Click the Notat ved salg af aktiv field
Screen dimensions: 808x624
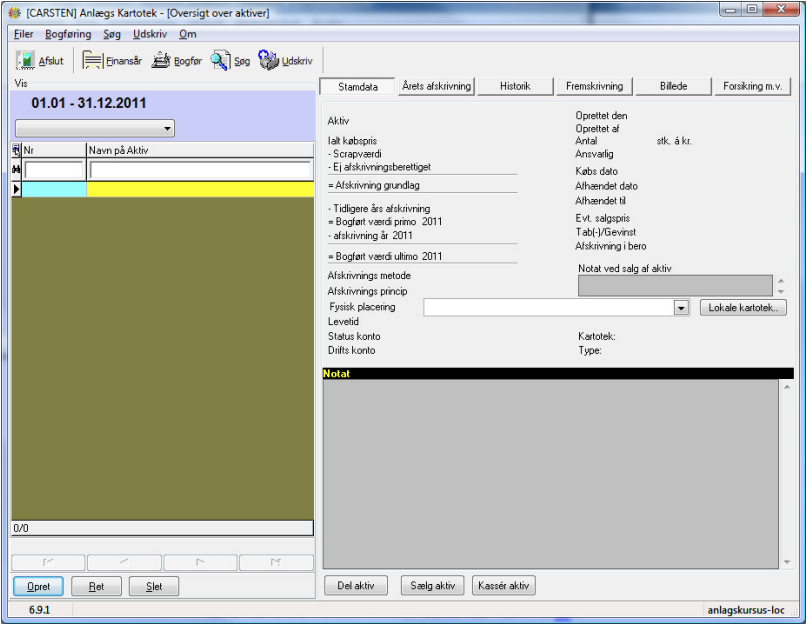click(x=675, y=285)
